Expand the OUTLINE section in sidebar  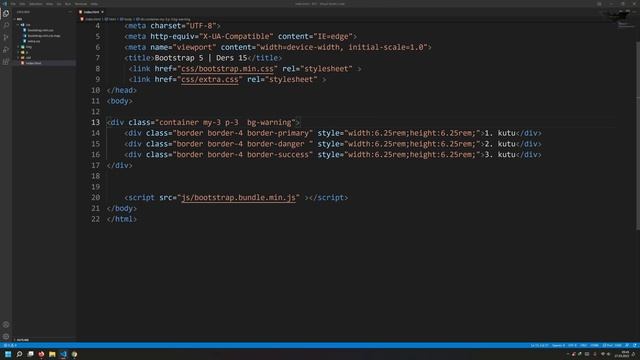(x=23, y=340)
